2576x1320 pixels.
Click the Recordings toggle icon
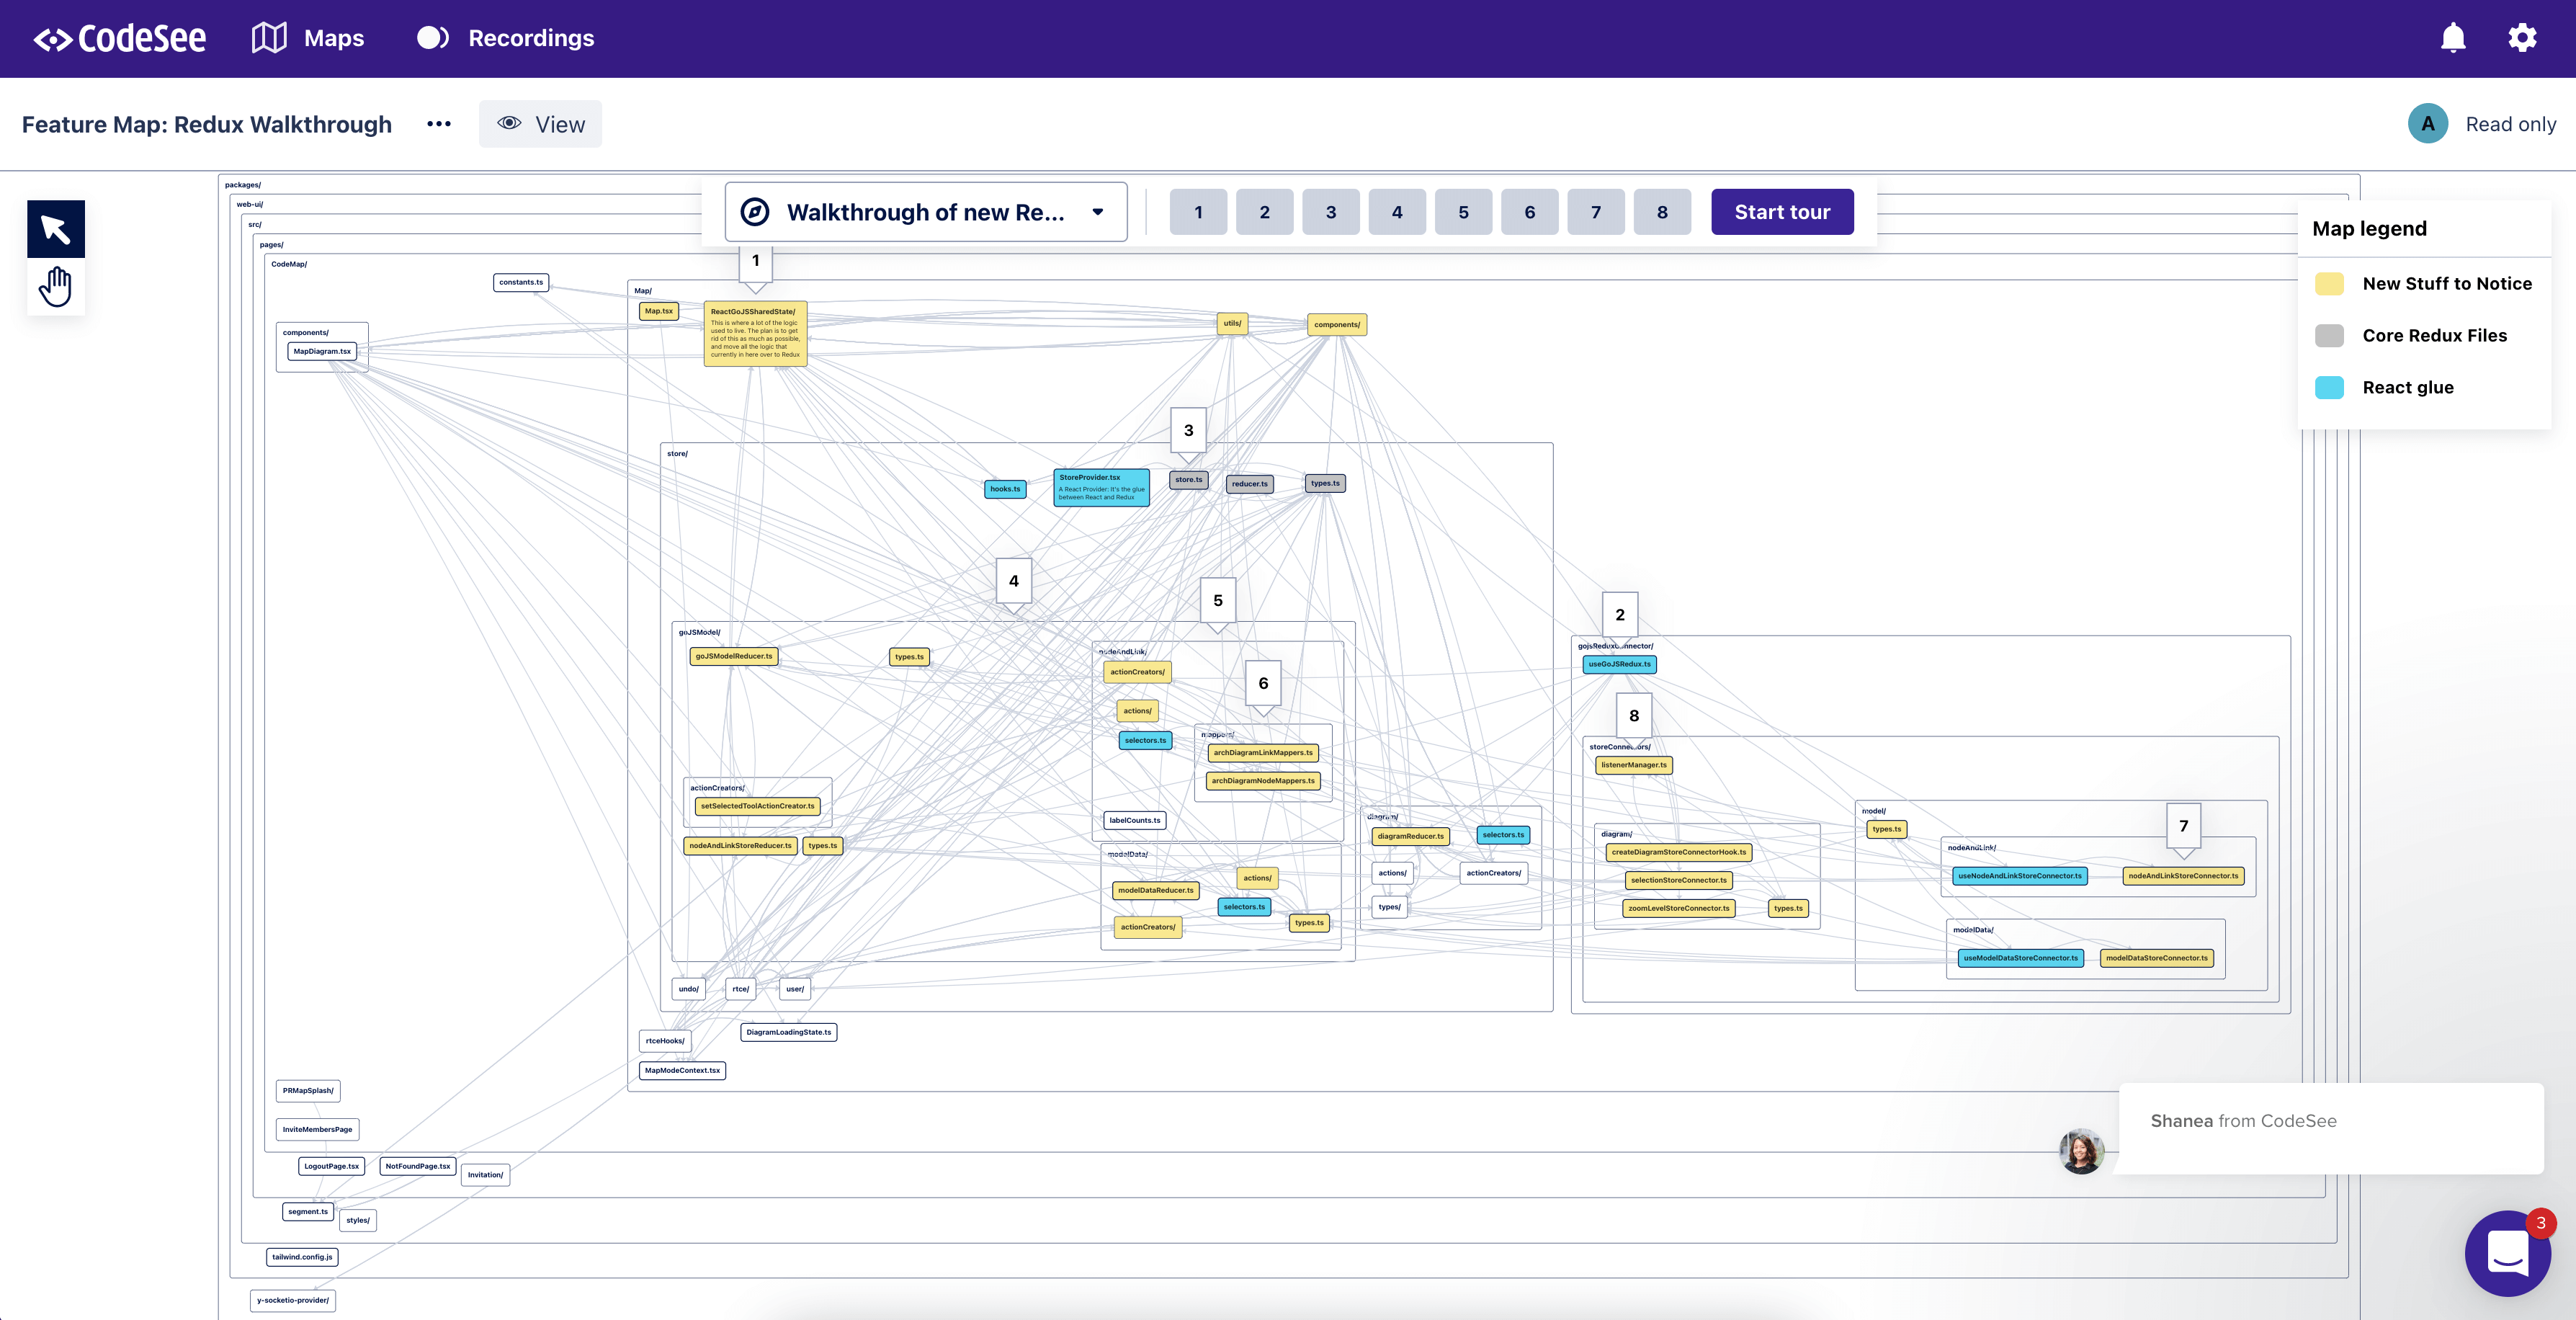432,38
